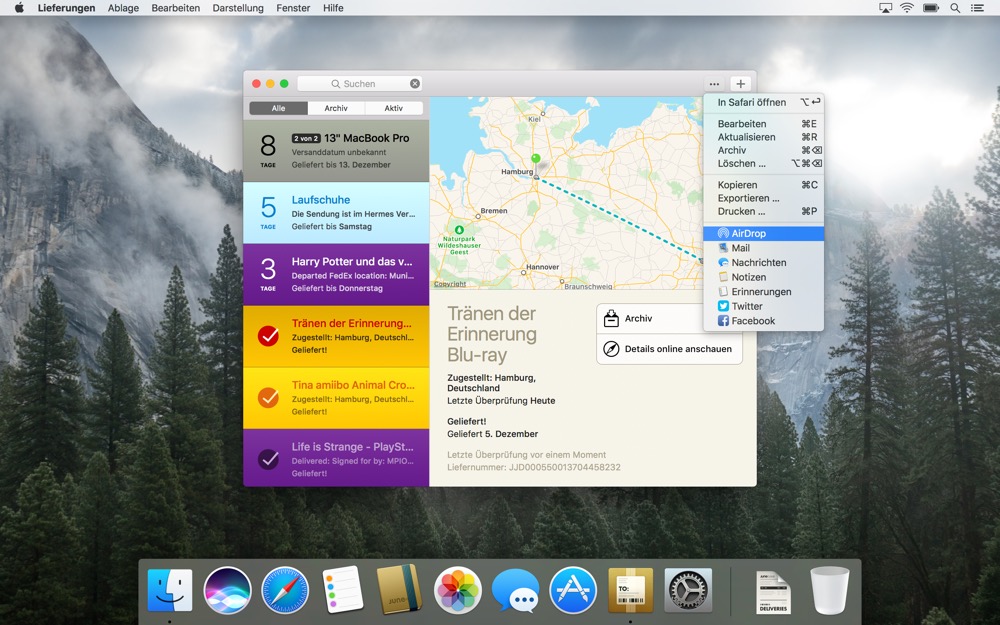Viewport: 1000px width, 625px height.
Task: Select the Archiv filter tab
Action: [336, 108]
